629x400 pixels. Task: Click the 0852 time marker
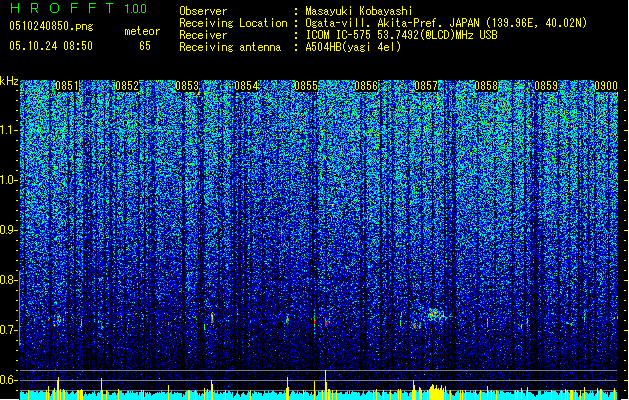point(127,86)
